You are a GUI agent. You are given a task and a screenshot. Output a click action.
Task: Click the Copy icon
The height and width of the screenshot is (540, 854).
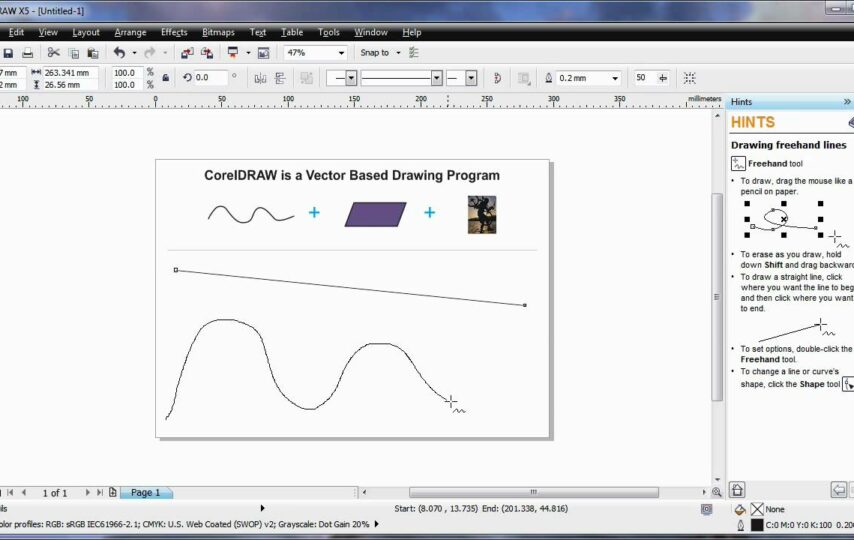click(x=74, y=53)
